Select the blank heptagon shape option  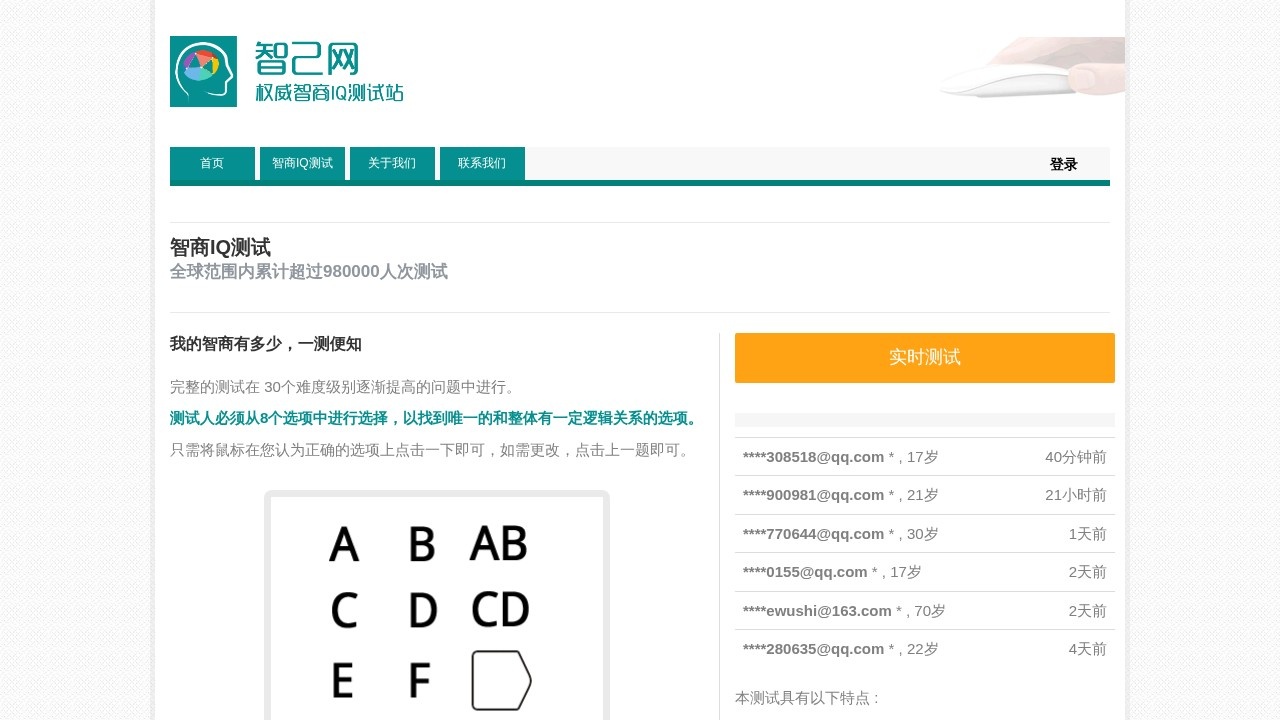pyautogui.click(x=502, y=681)
